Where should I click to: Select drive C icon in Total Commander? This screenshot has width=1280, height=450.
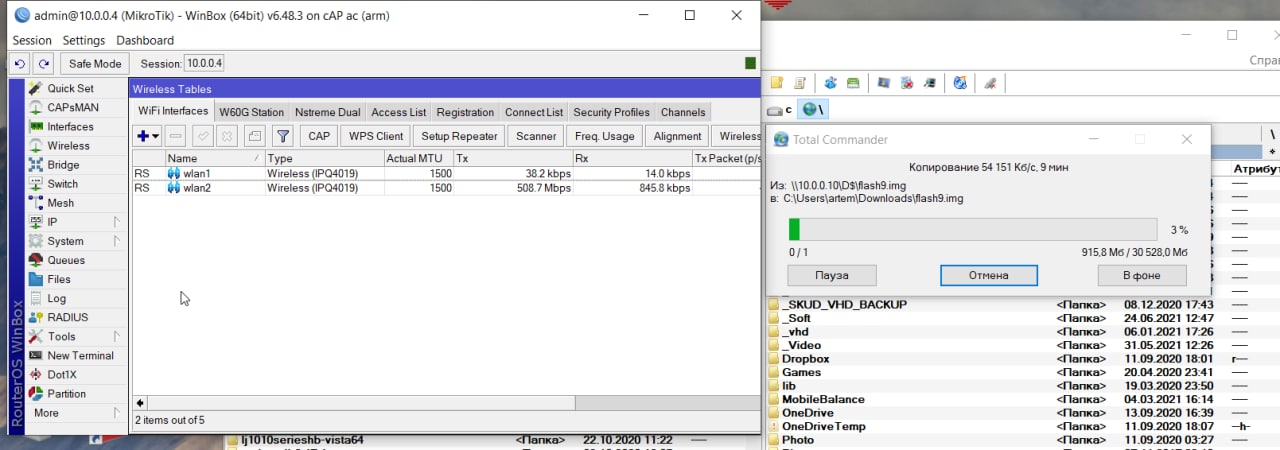pyautogui.click(x=780, y=109)
